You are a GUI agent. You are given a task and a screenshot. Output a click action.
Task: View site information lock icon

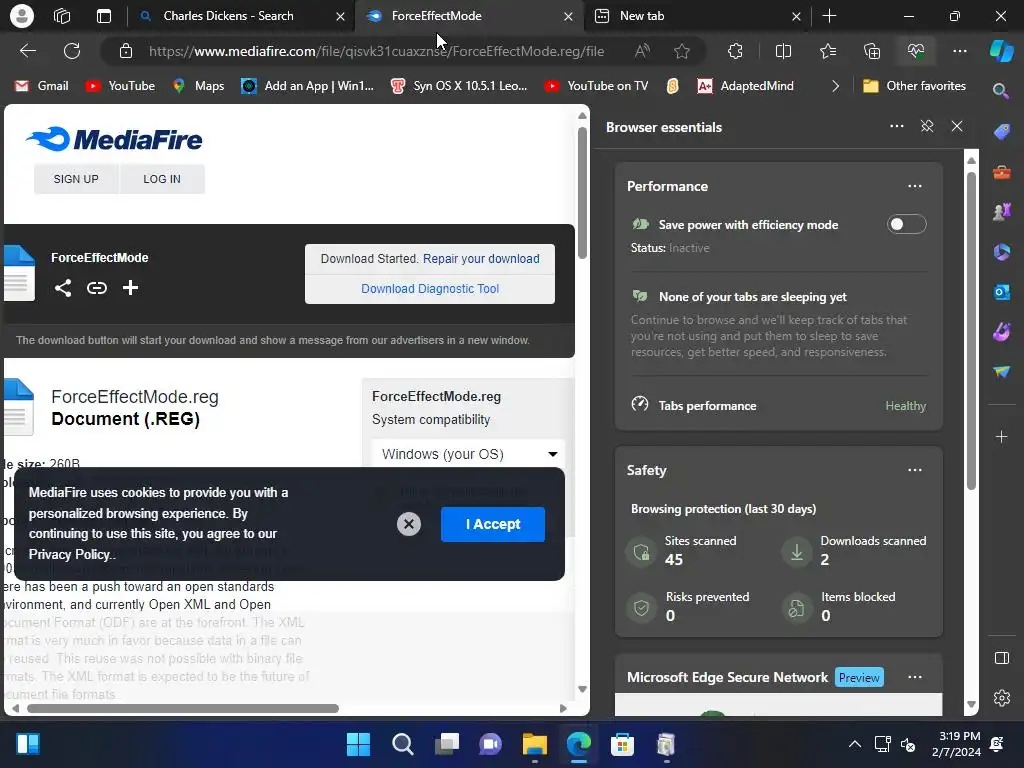click(x=126, y=51)
